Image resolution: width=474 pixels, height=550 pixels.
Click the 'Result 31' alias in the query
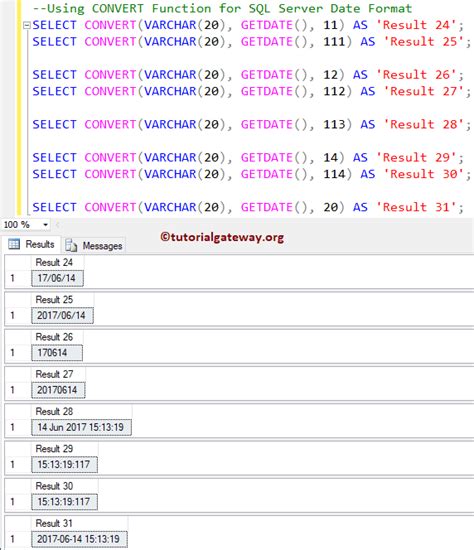416,207
